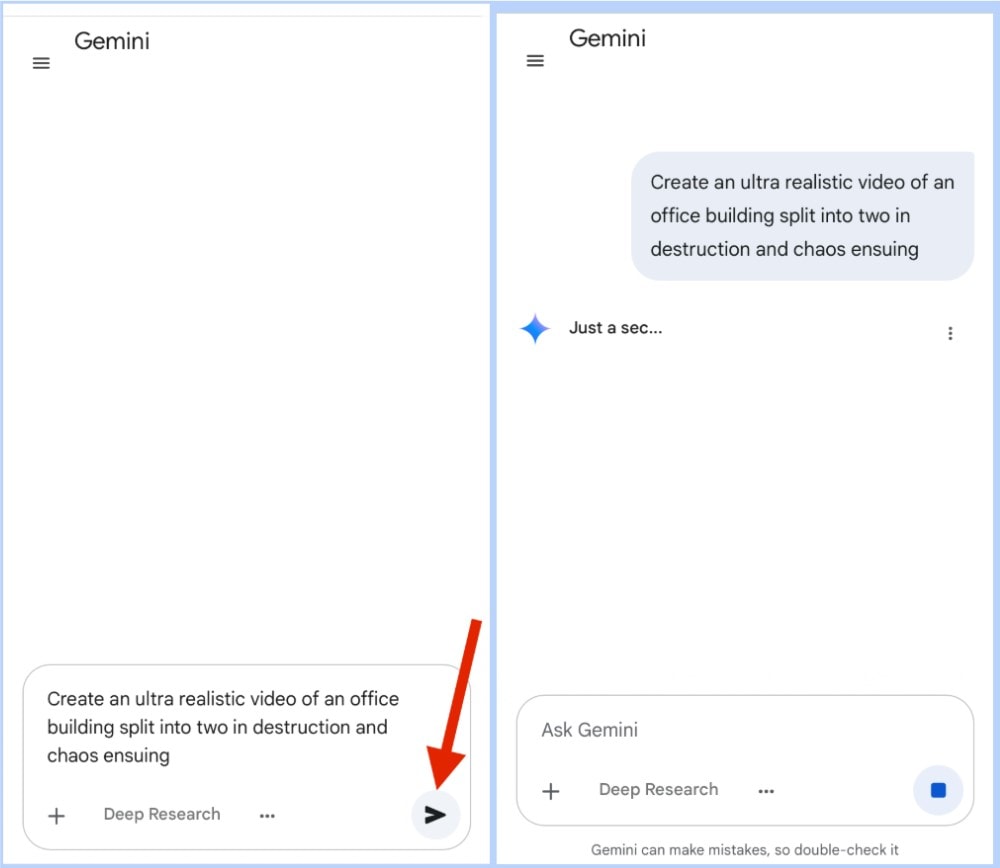
Task: Click plus icon in right Ask Gemini box
Action: (x=550, y=791)
